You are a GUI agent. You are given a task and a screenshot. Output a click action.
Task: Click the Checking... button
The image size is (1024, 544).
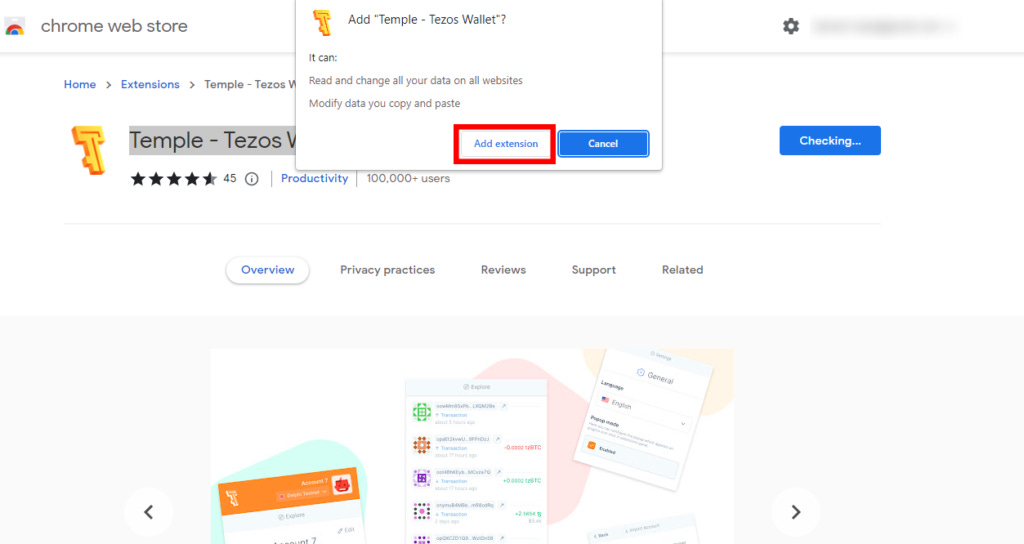pyautogui.click(x=829, y=140)
